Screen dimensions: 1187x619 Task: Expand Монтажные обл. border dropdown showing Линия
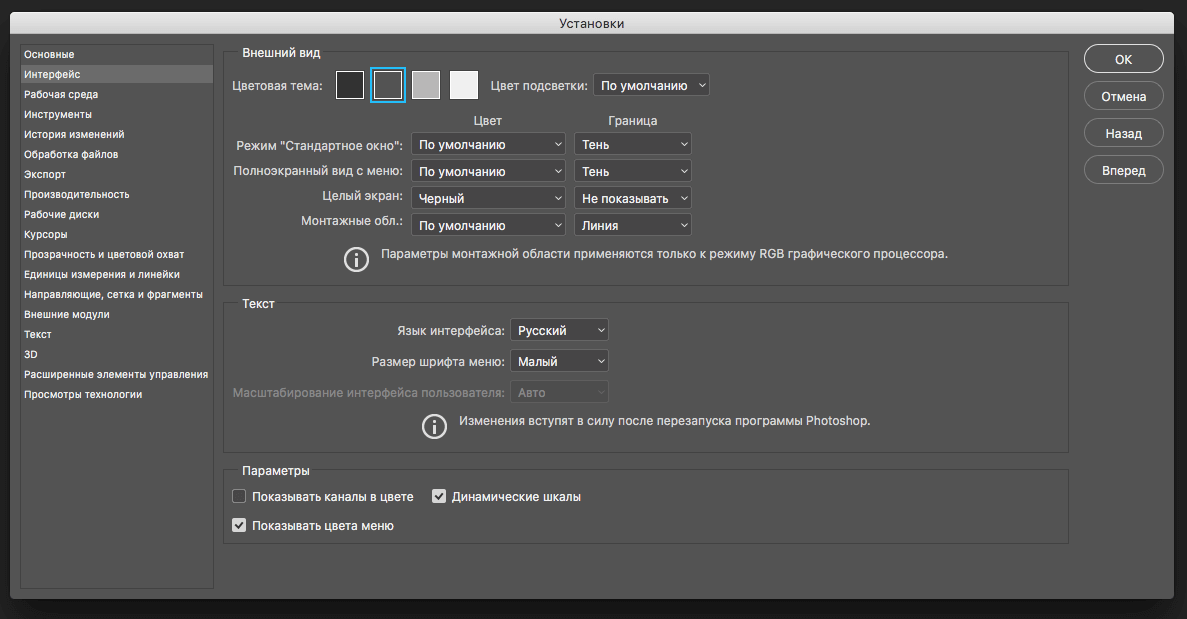coord(634,225)
